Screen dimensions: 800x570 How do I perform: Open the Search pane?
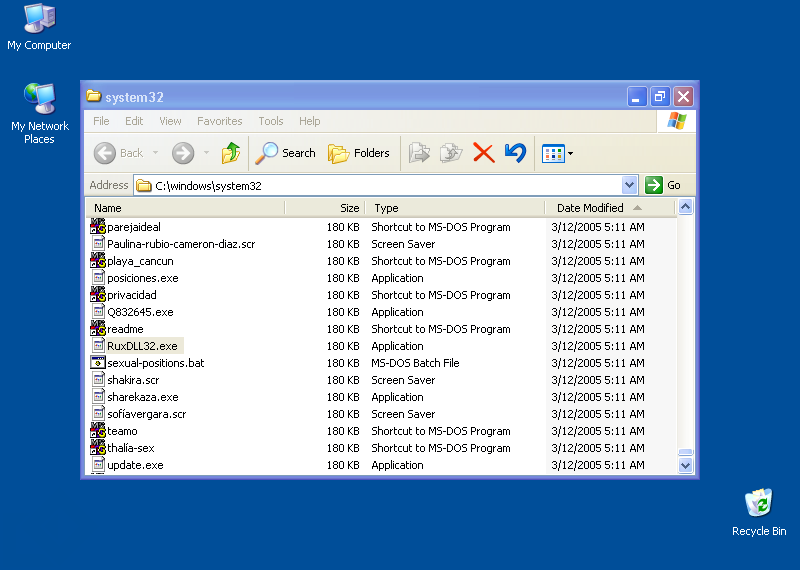[286, 153]
